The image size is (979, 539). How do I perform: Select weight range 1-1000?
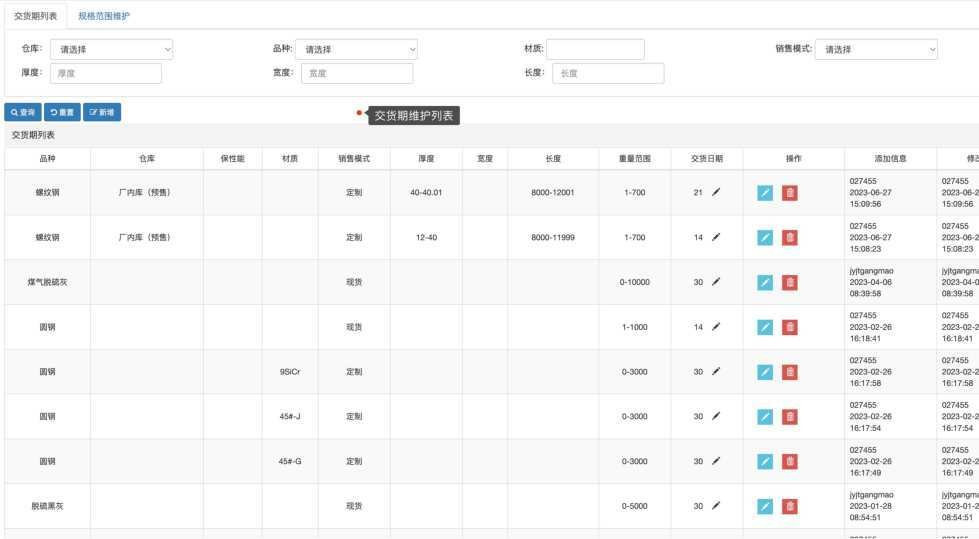click(634, 327)
